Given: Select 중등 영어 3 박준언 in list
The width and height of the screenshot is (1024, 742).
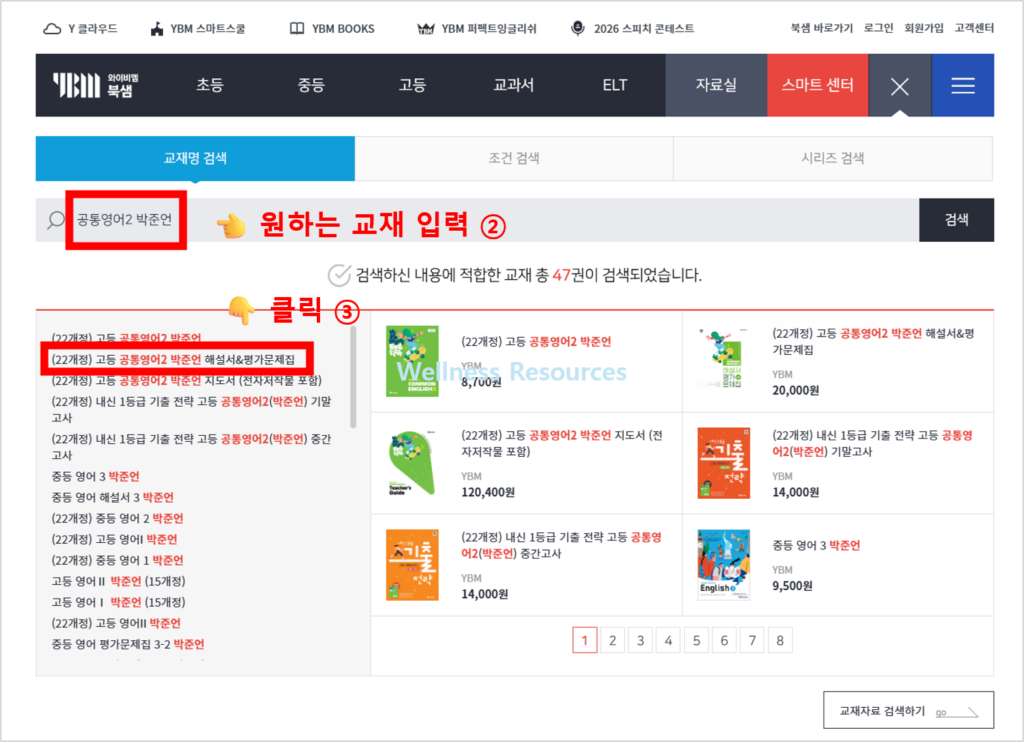Looking at the screenshot, I should coord(95,476).
